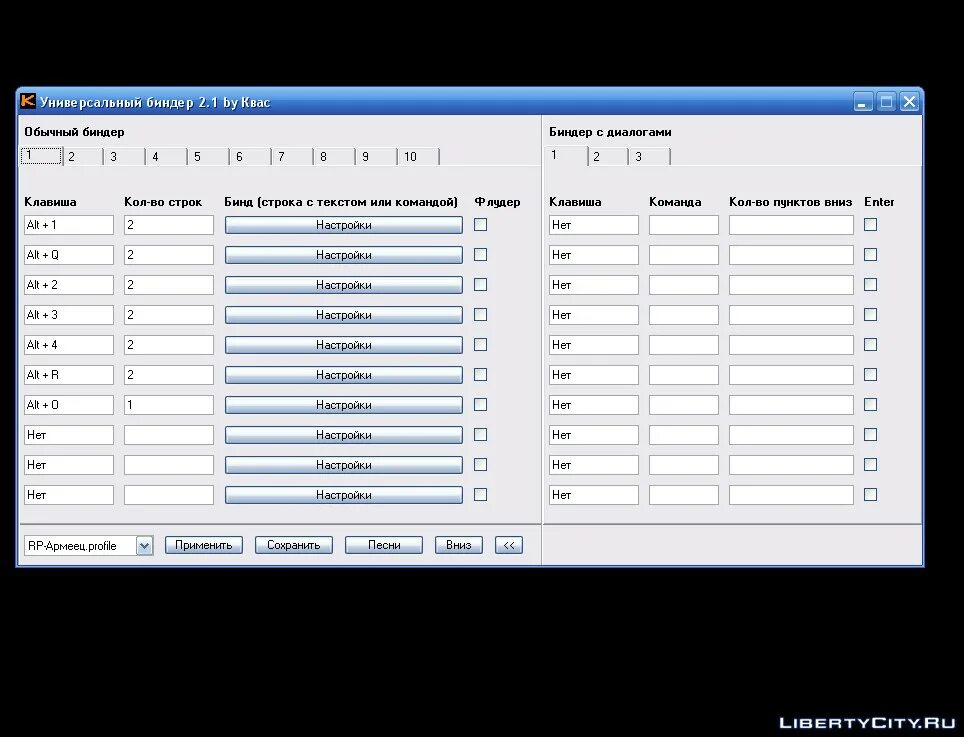964x737 pixels.
Task: Click first Кол-во пунктов вниз field
Action: [791, 225]
